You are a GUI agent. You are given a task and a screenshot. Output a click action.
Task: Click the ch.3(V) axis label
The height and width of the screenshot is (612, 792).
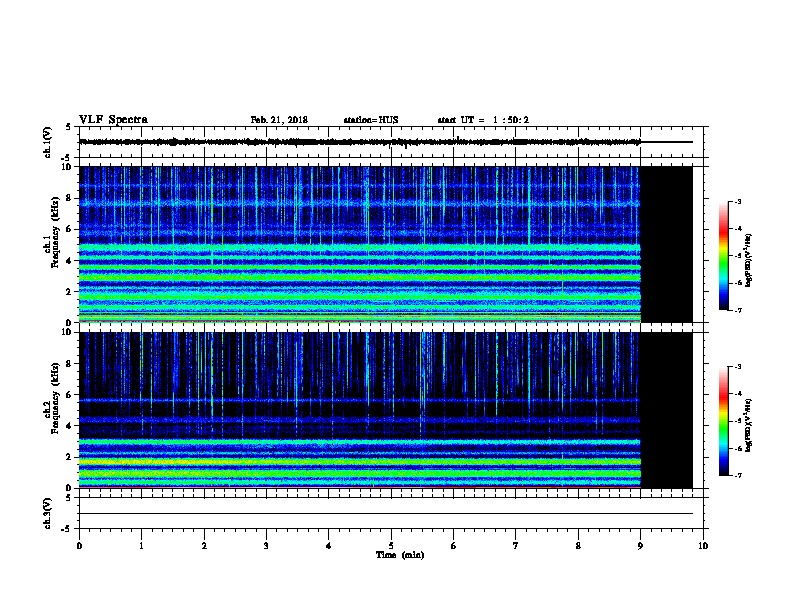(47, 513)
